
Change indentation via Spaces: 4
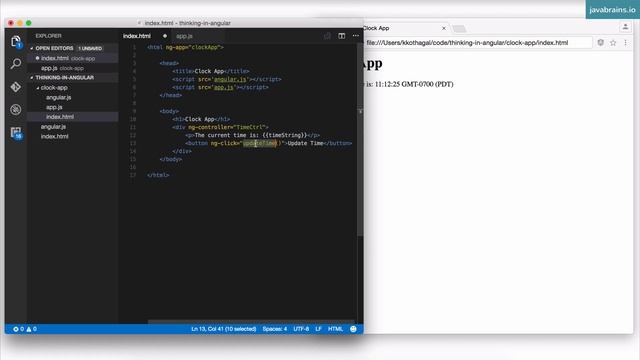275,329
